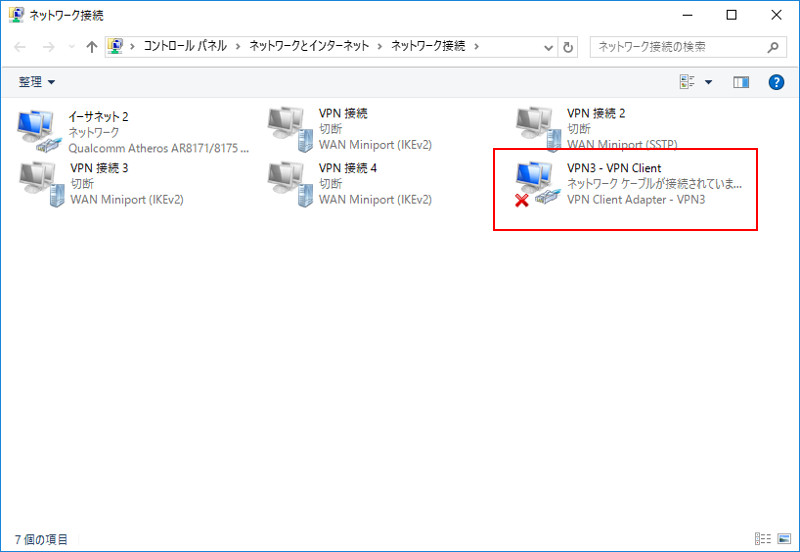Click the VPN Client Adapter - VPN3 text
This screenshot has height=552, width=800.
636,199
